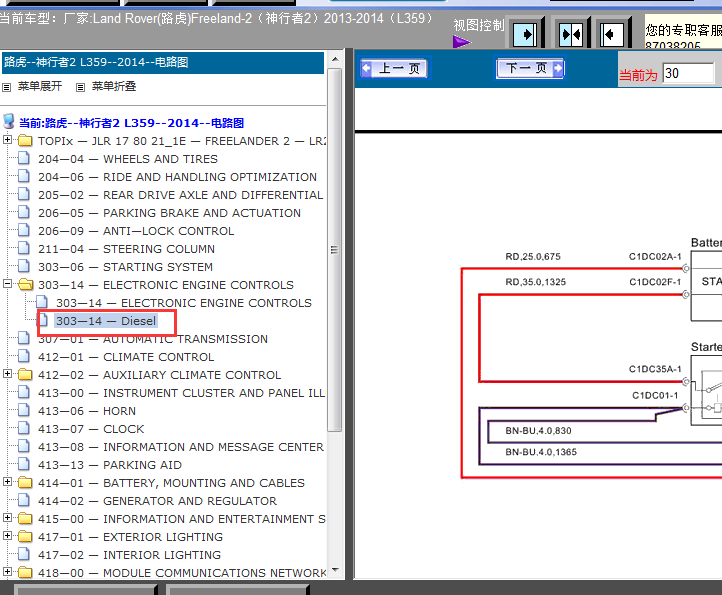Expand the TOPIx JLR FREELANDER 2 node

click(8, 141)
